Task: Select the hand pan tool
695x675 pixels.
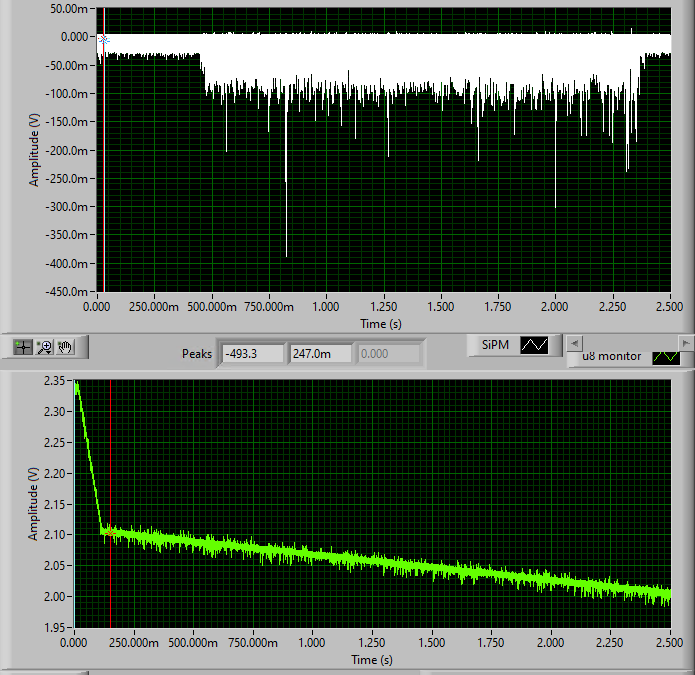Action: pyautogui.click(x=65, y=347)
